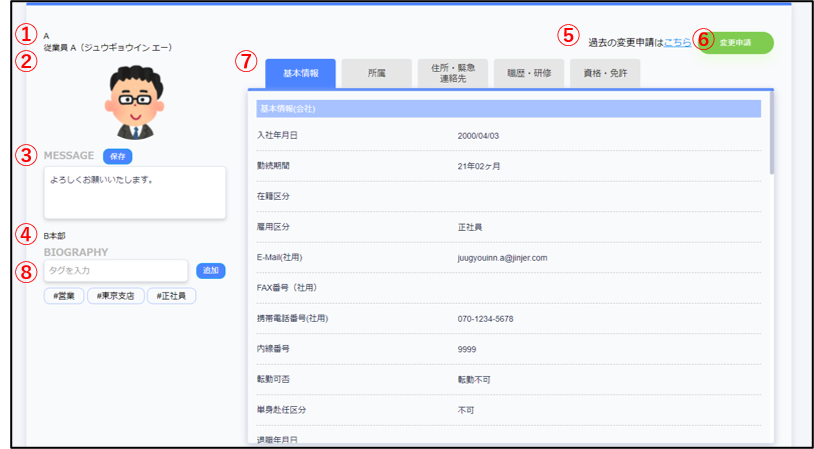This screenshot has height=449, width=814.
Task: Click the 保存 button beside MESSAGE
Action: click(118, 156)
